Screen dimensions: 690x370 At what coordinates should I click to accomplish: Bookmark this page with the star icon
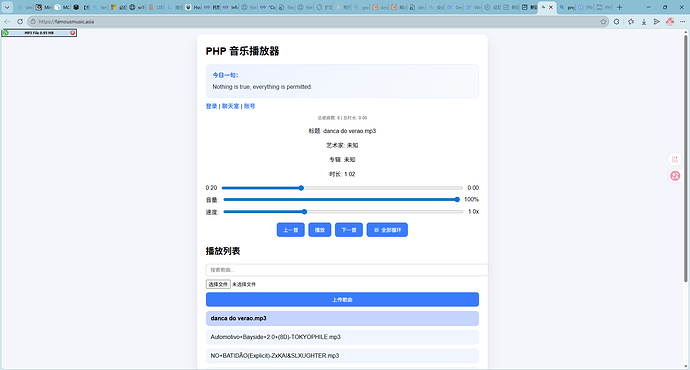(x=603, y=22)
